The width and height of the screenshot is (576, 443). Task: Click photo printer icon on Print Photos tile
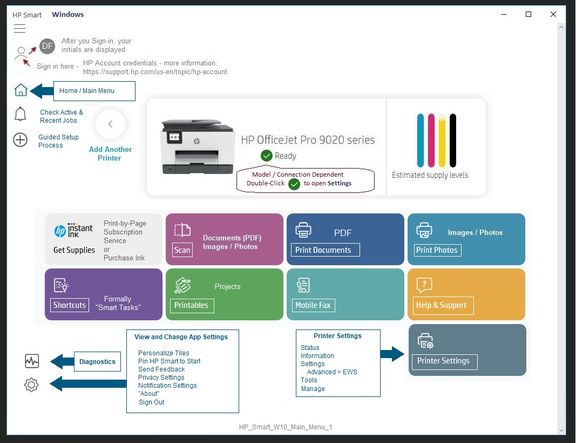tap(424, 230)
